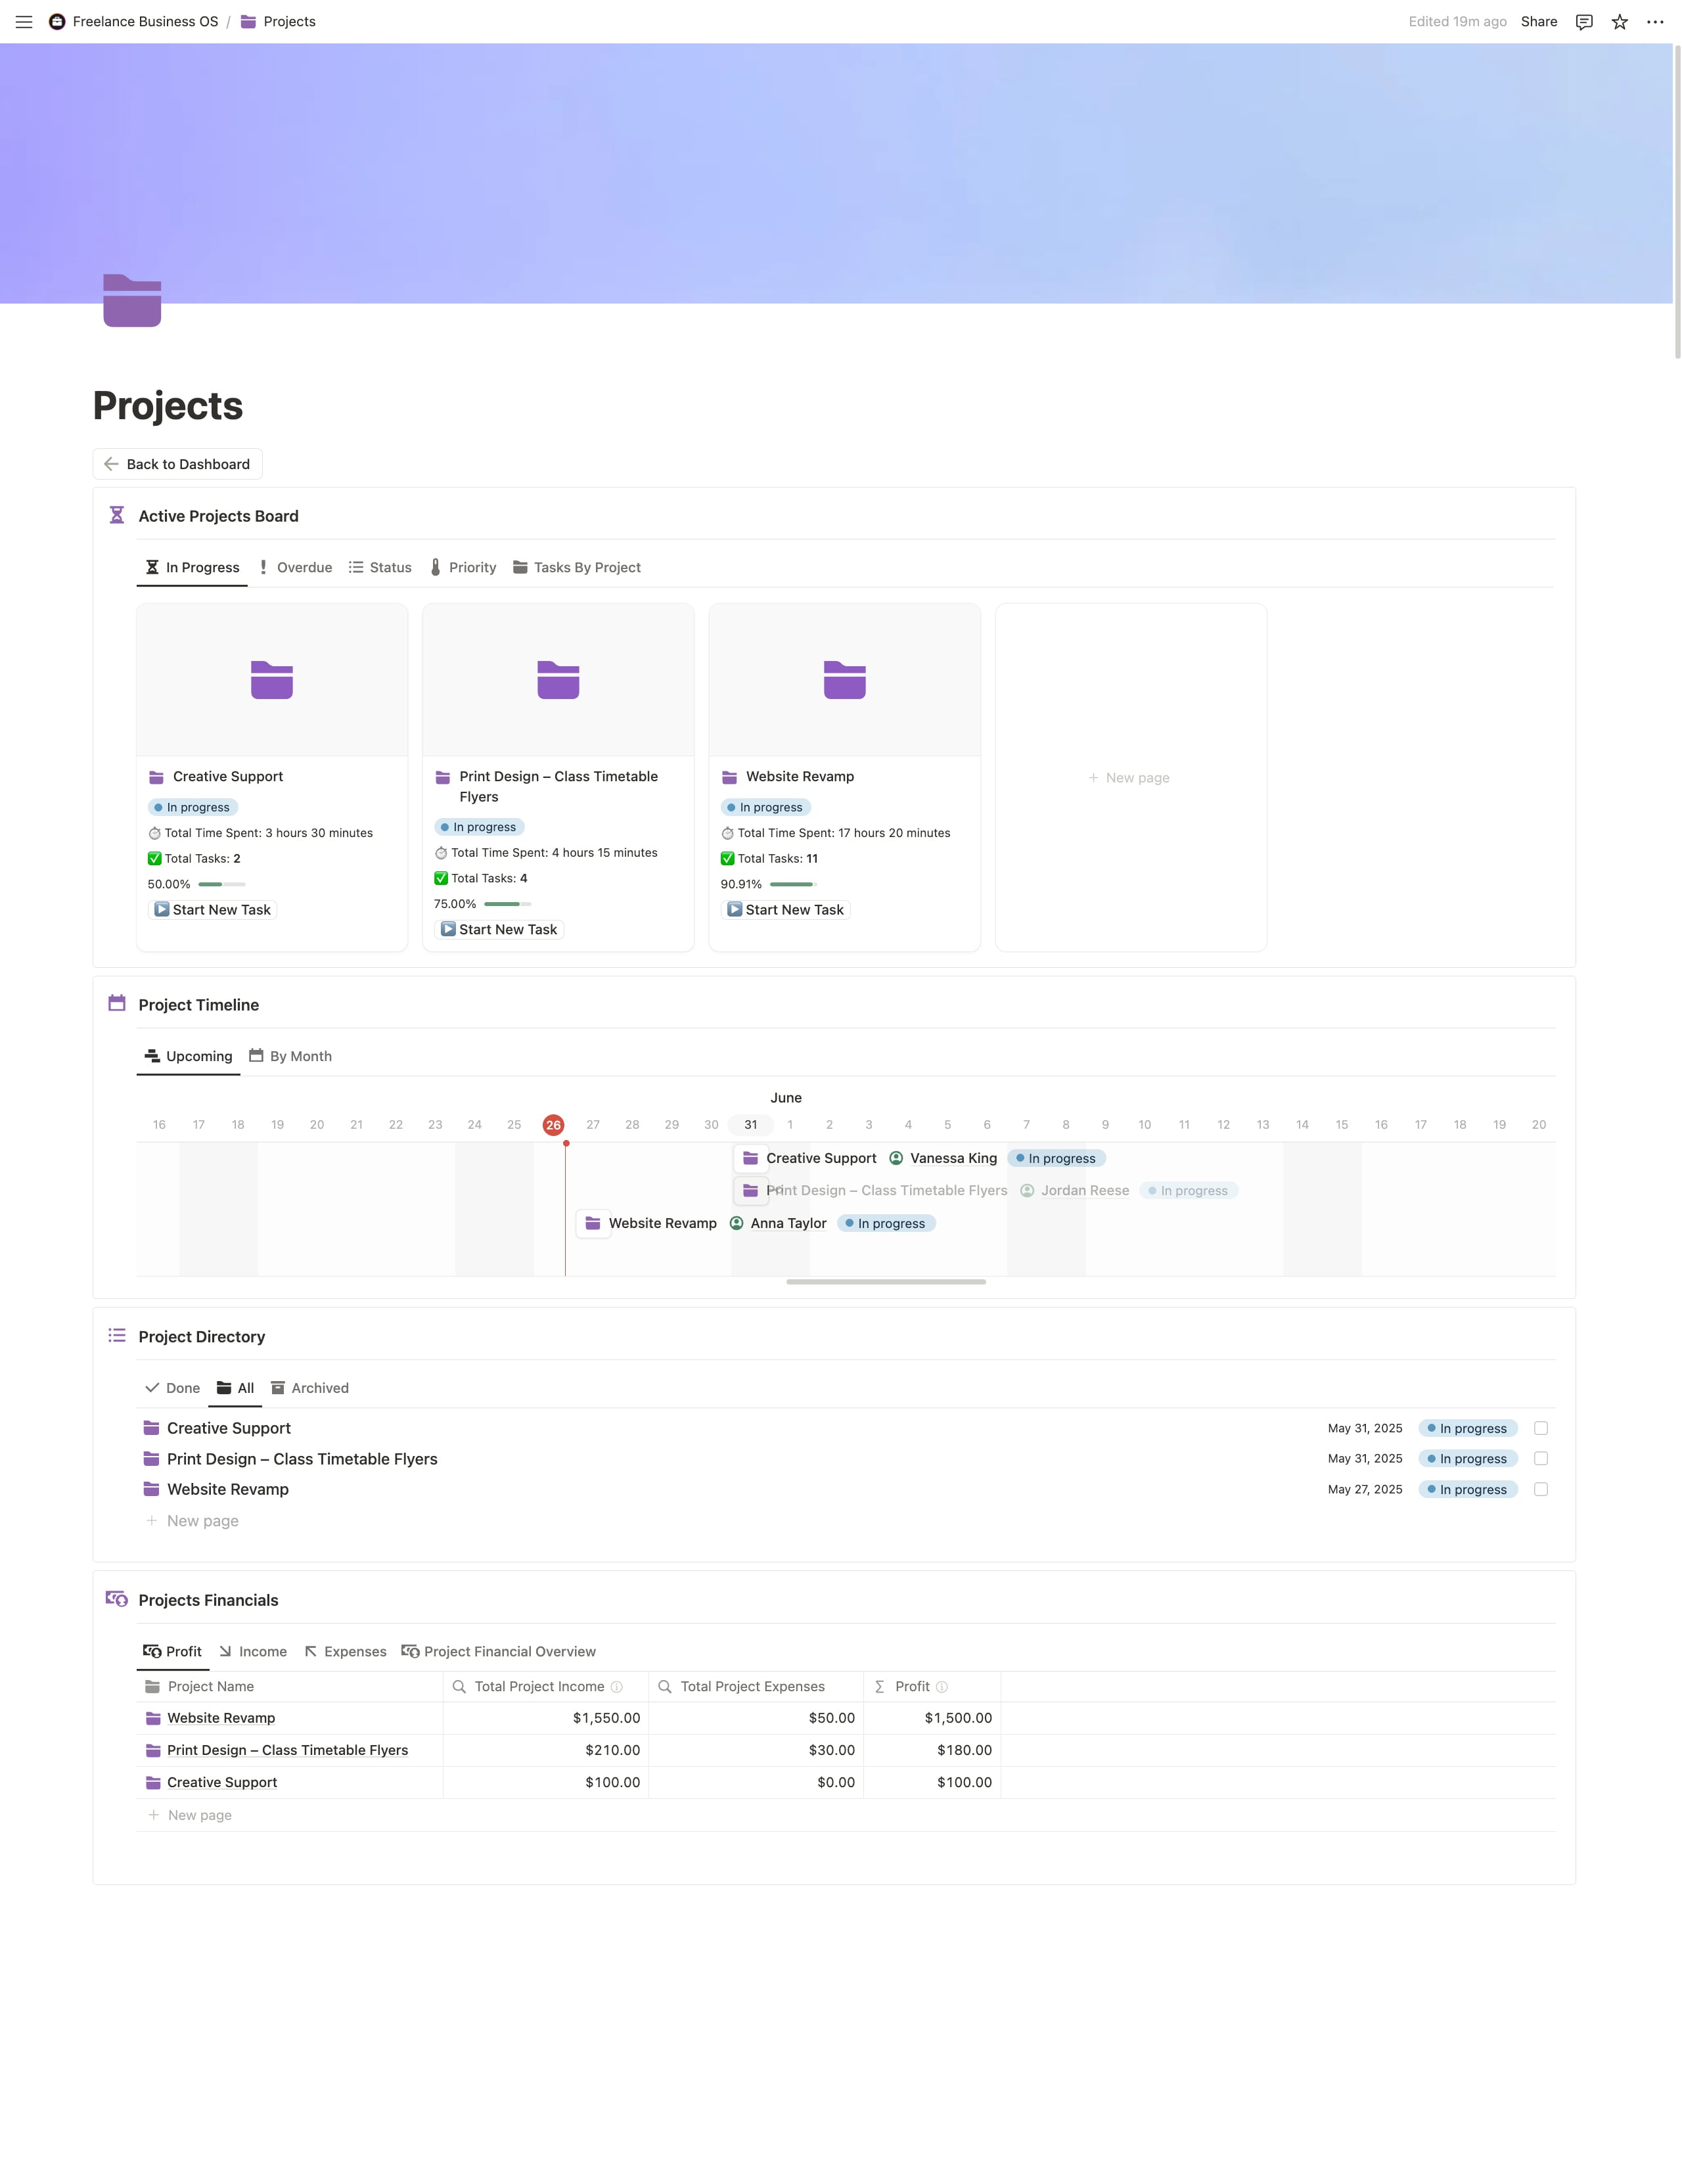Click the timeline horizontal scrollbar

pos(886,1281)
